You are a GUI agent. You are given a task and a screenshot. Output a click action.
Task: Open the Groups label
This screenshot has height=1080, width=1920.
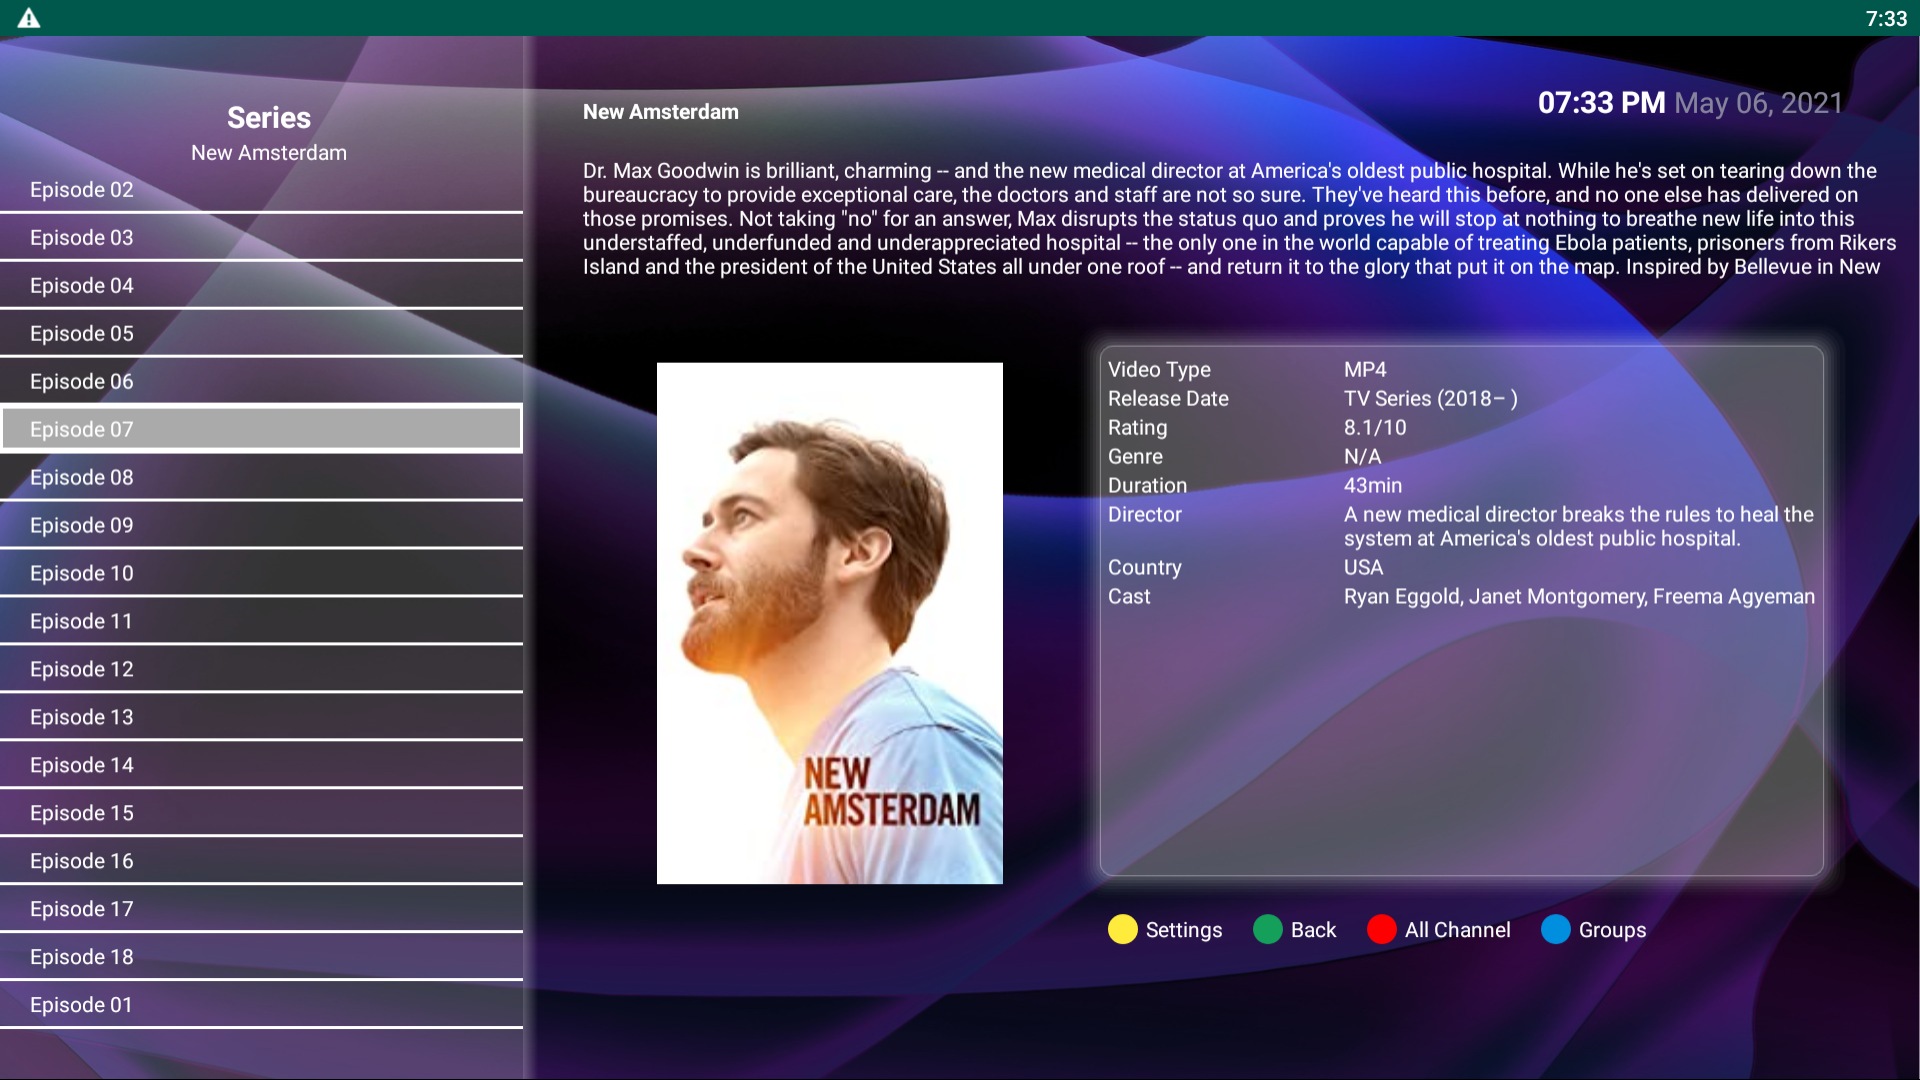(x=1612, y=930)
